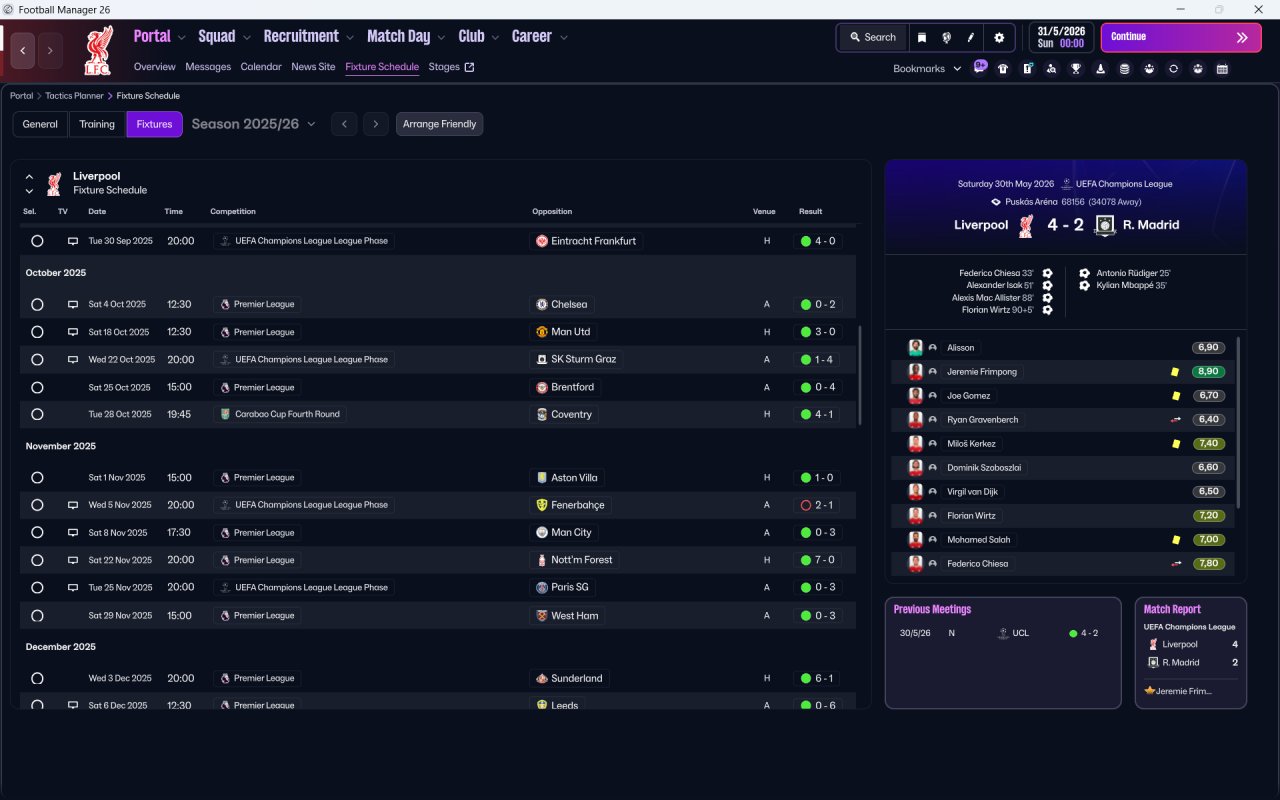Open the News Site link
Screen dimensions: 1280x800
313,67
